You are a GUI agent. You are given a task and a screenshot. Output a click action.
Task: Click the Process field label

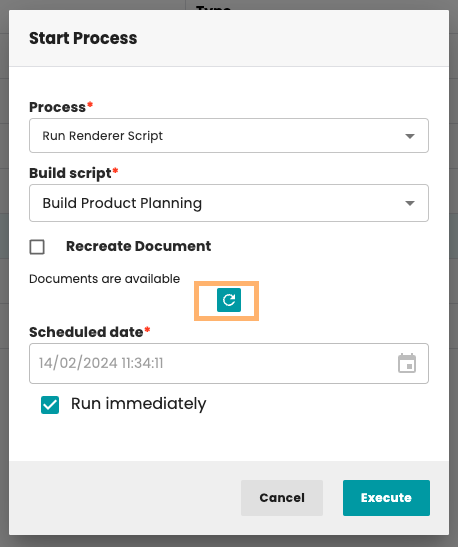click(61, 107)
